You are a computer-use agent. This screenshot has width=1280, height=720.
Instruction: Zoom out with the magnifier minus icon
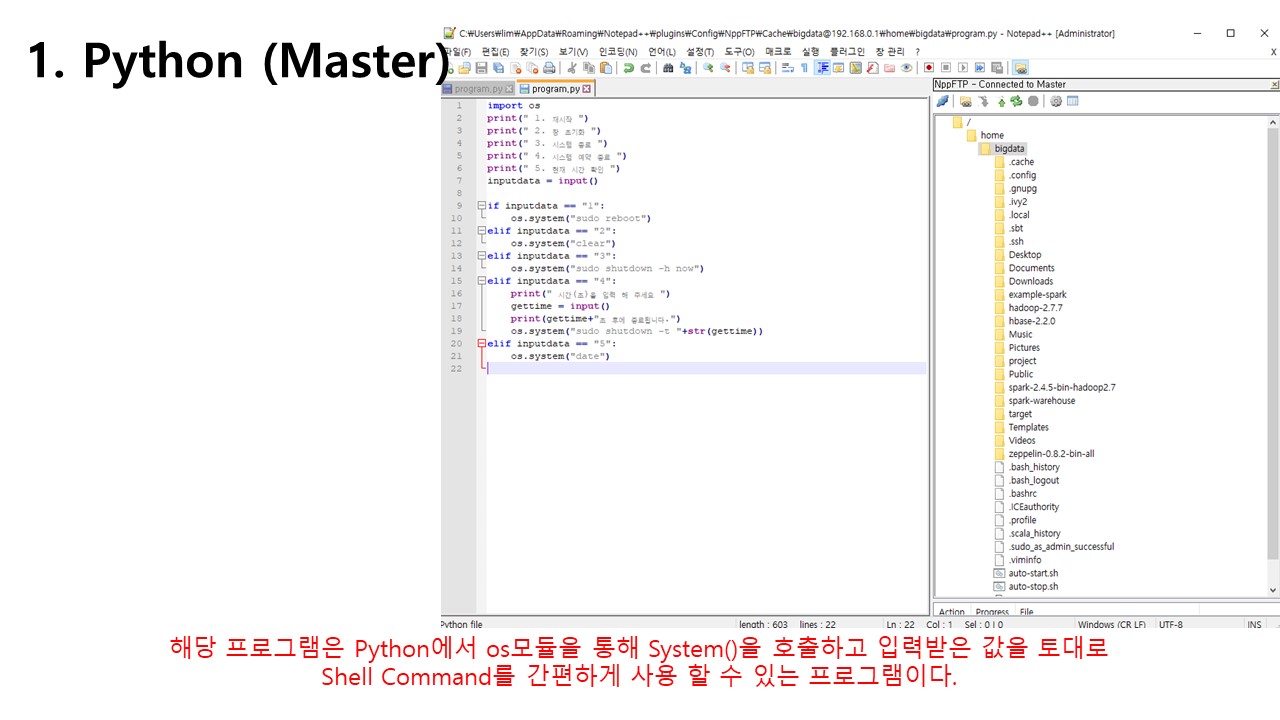pos(725,68)
